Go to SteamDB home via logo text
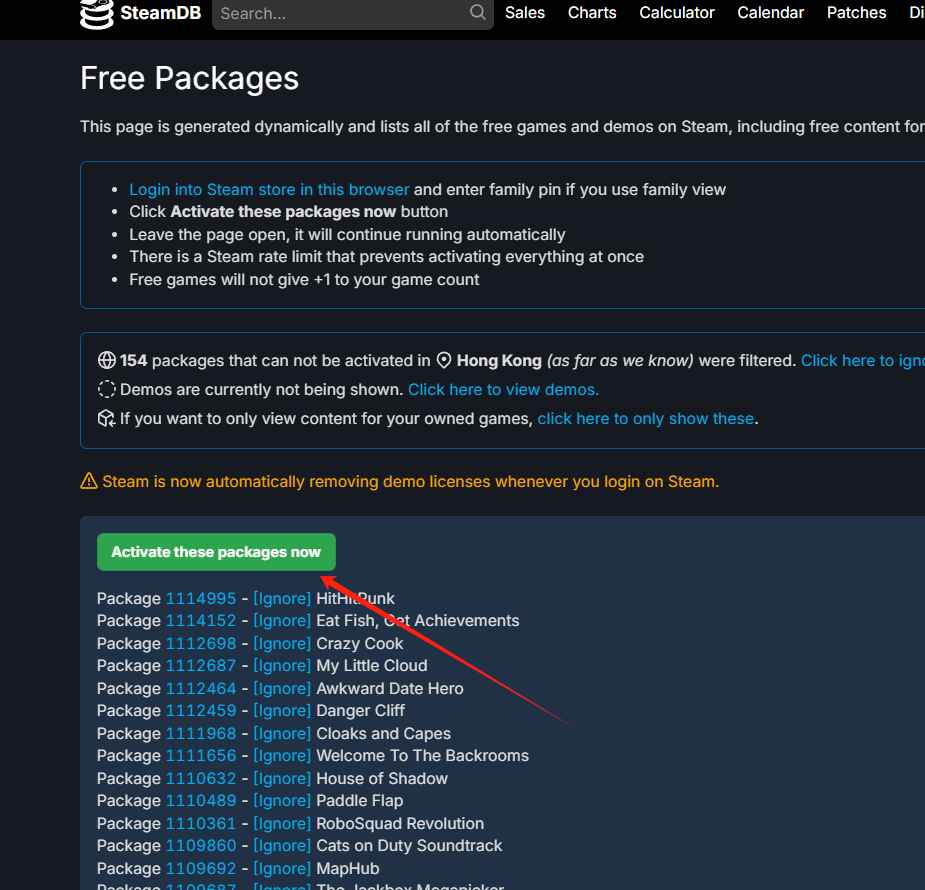This screenshot has height=890, width=925. click(x=160, y=13)
